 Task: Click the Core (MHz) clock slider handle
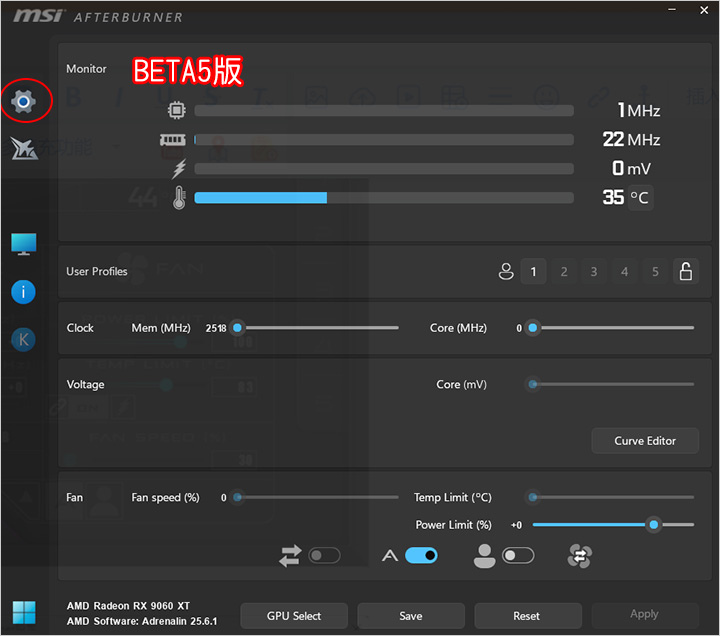pyautogui.click(x=533, y=328)
